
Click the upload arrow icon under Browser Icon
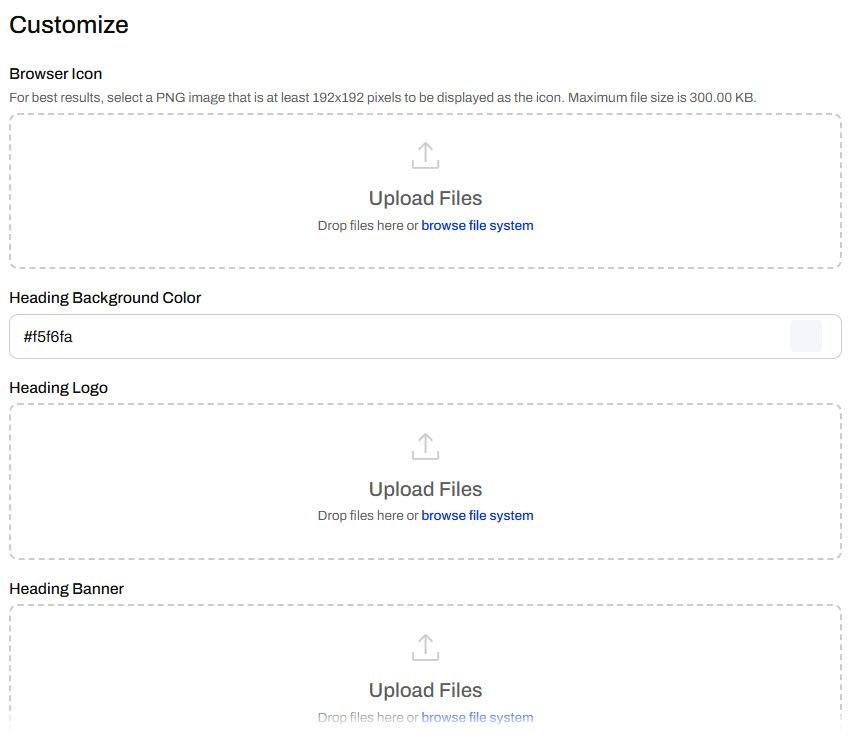click(x=425, y=156)
